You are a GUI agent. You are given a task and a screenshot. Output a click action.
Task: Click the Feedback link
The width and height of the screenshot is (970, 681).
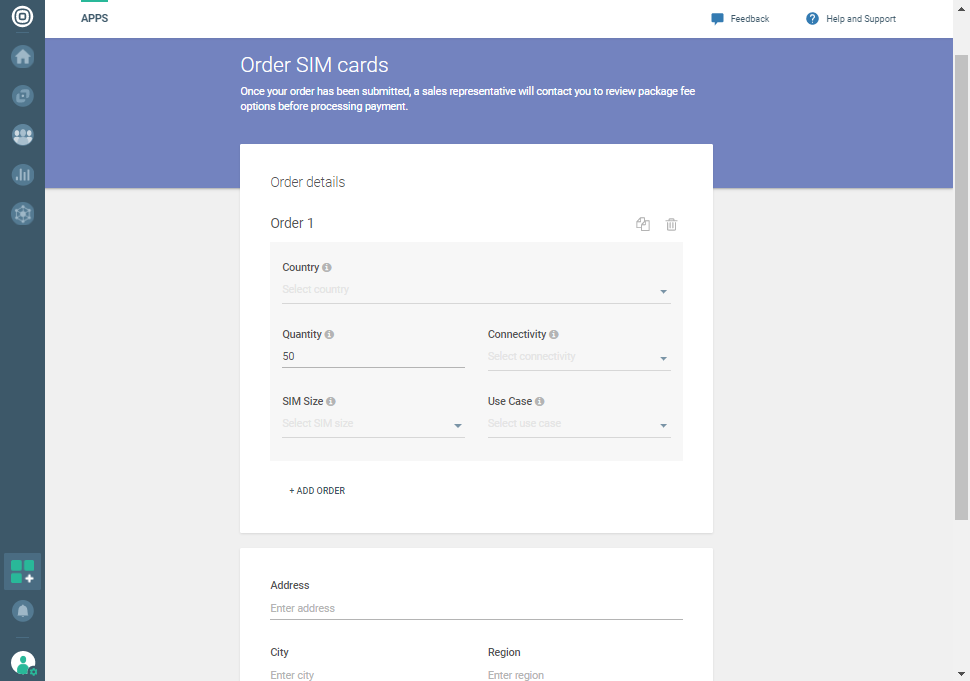pos(740,19)
